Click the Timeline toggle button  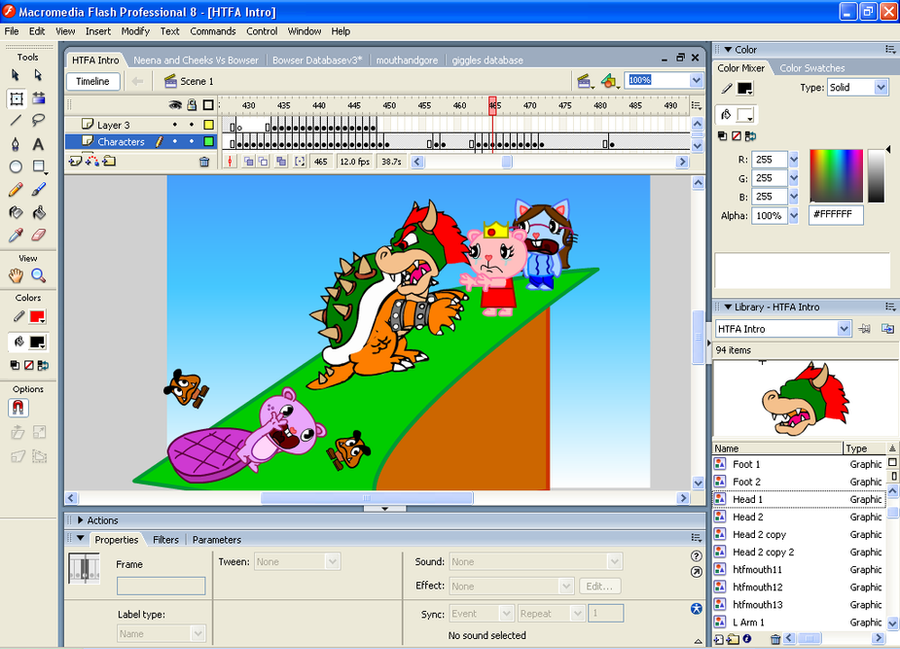93,81
